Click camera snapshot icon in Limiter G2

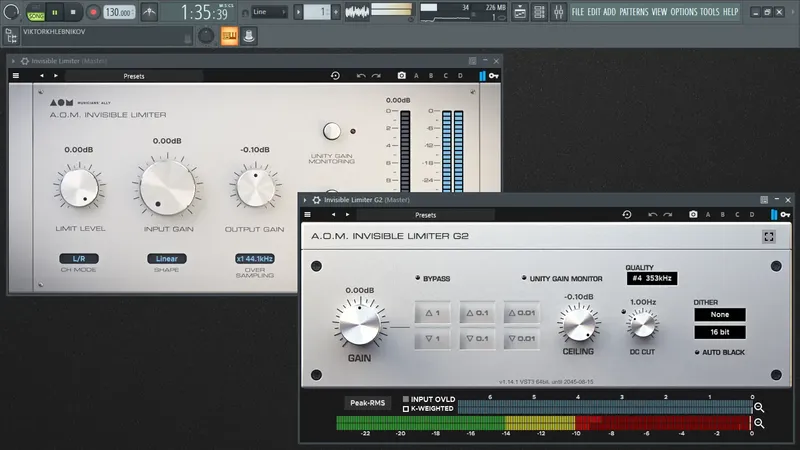(x=693, y=214)
